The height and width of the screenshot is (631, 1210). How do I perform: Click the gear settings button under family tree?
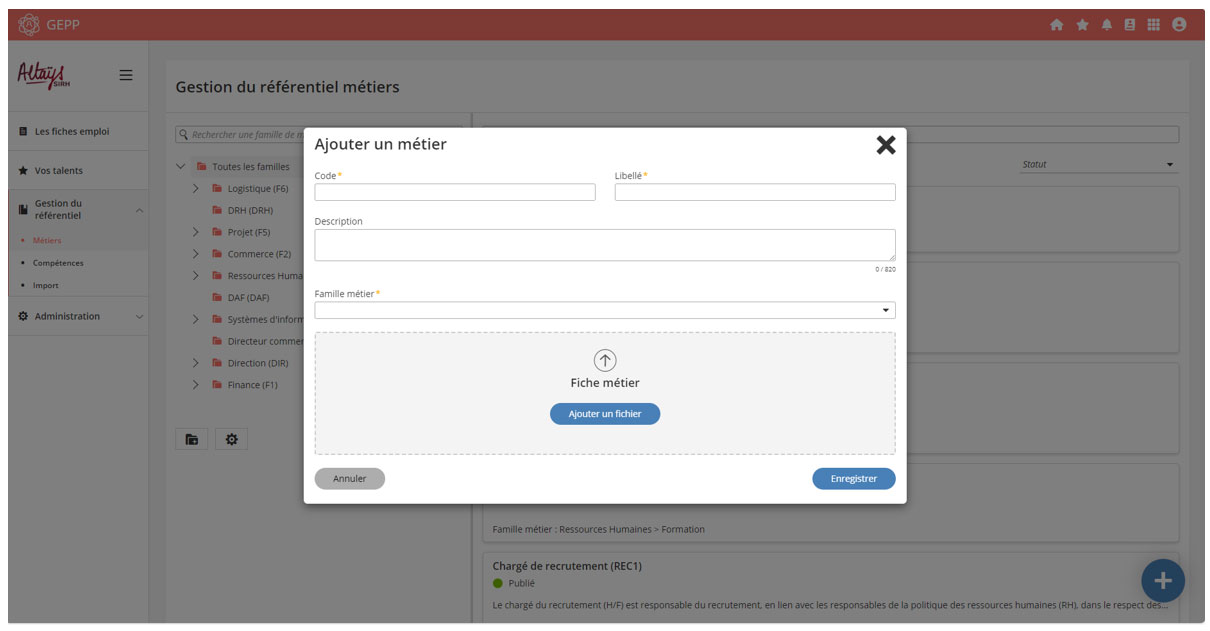click(x=231, y=439)
